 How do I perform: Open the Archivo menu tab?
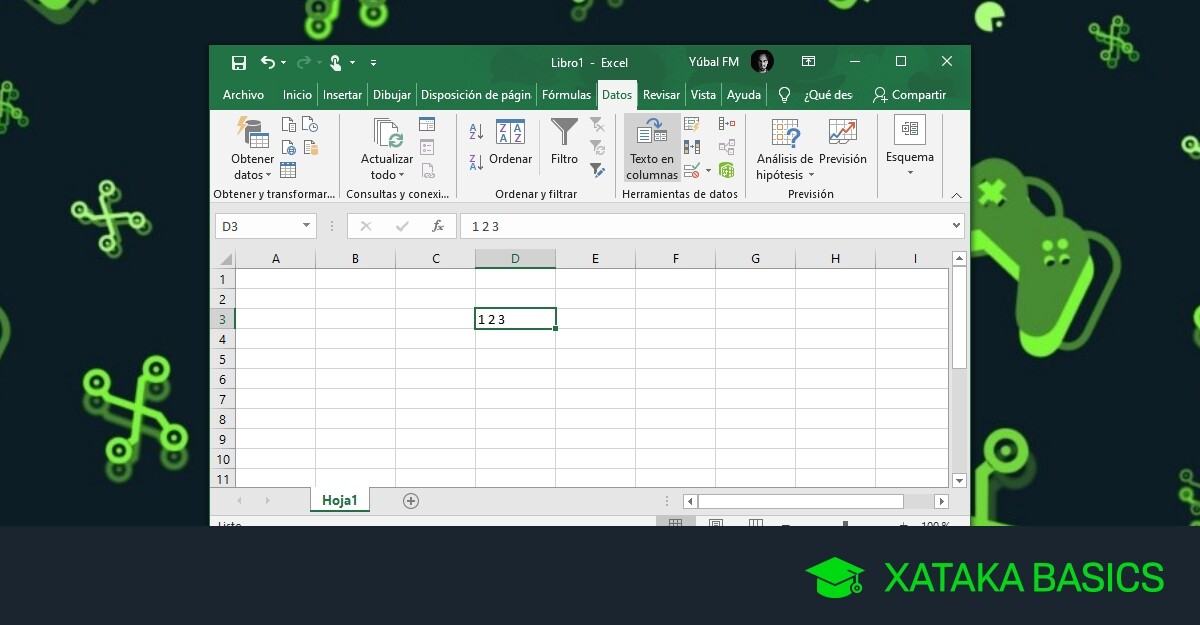(x=243, y=95)
